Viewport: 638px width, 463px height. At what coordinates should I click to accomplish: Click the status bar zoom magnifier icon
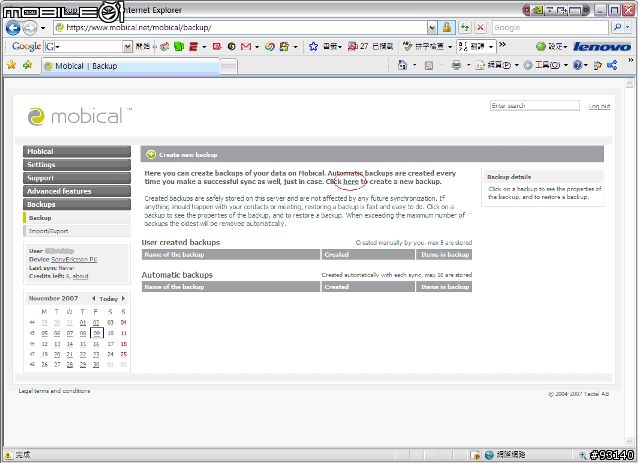coord(583,455)
